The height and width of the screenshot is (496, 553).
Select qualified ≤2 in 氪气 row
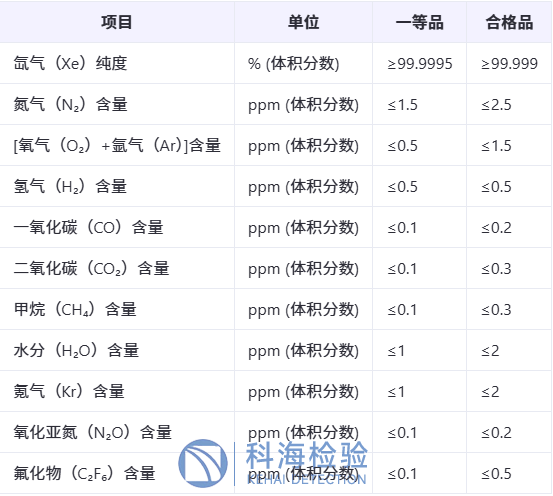pos(490,392)
